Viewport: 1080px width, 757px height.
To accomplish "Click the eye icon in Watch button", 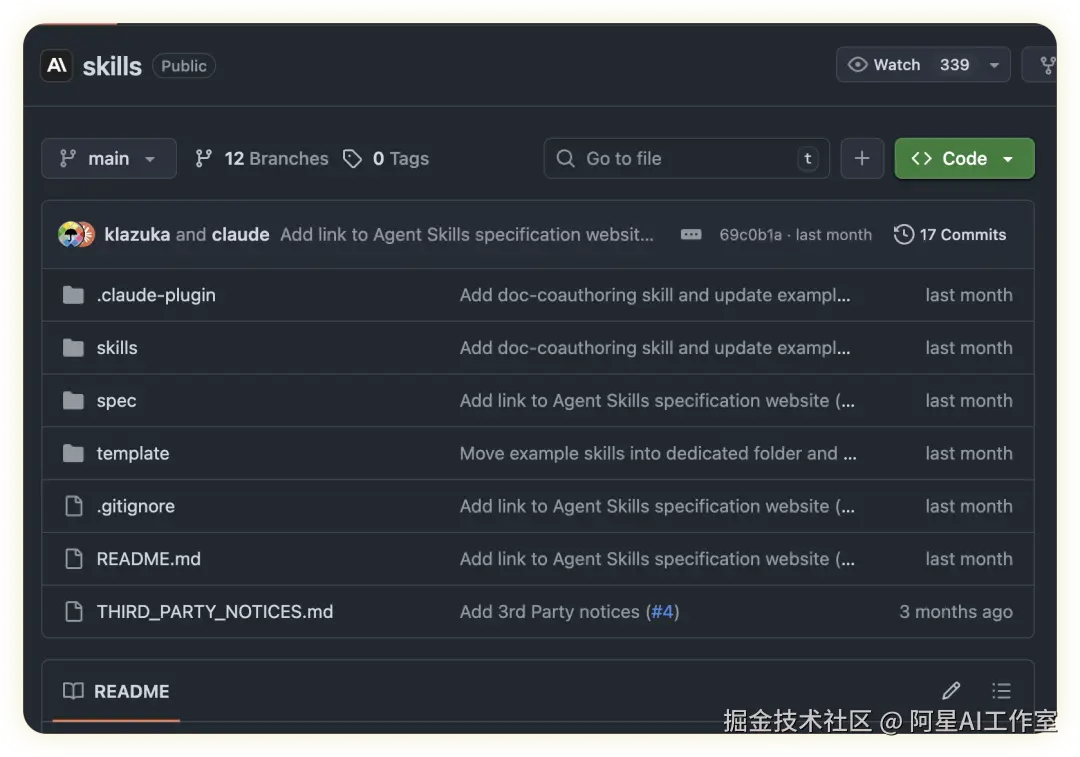I will [857, 65].
